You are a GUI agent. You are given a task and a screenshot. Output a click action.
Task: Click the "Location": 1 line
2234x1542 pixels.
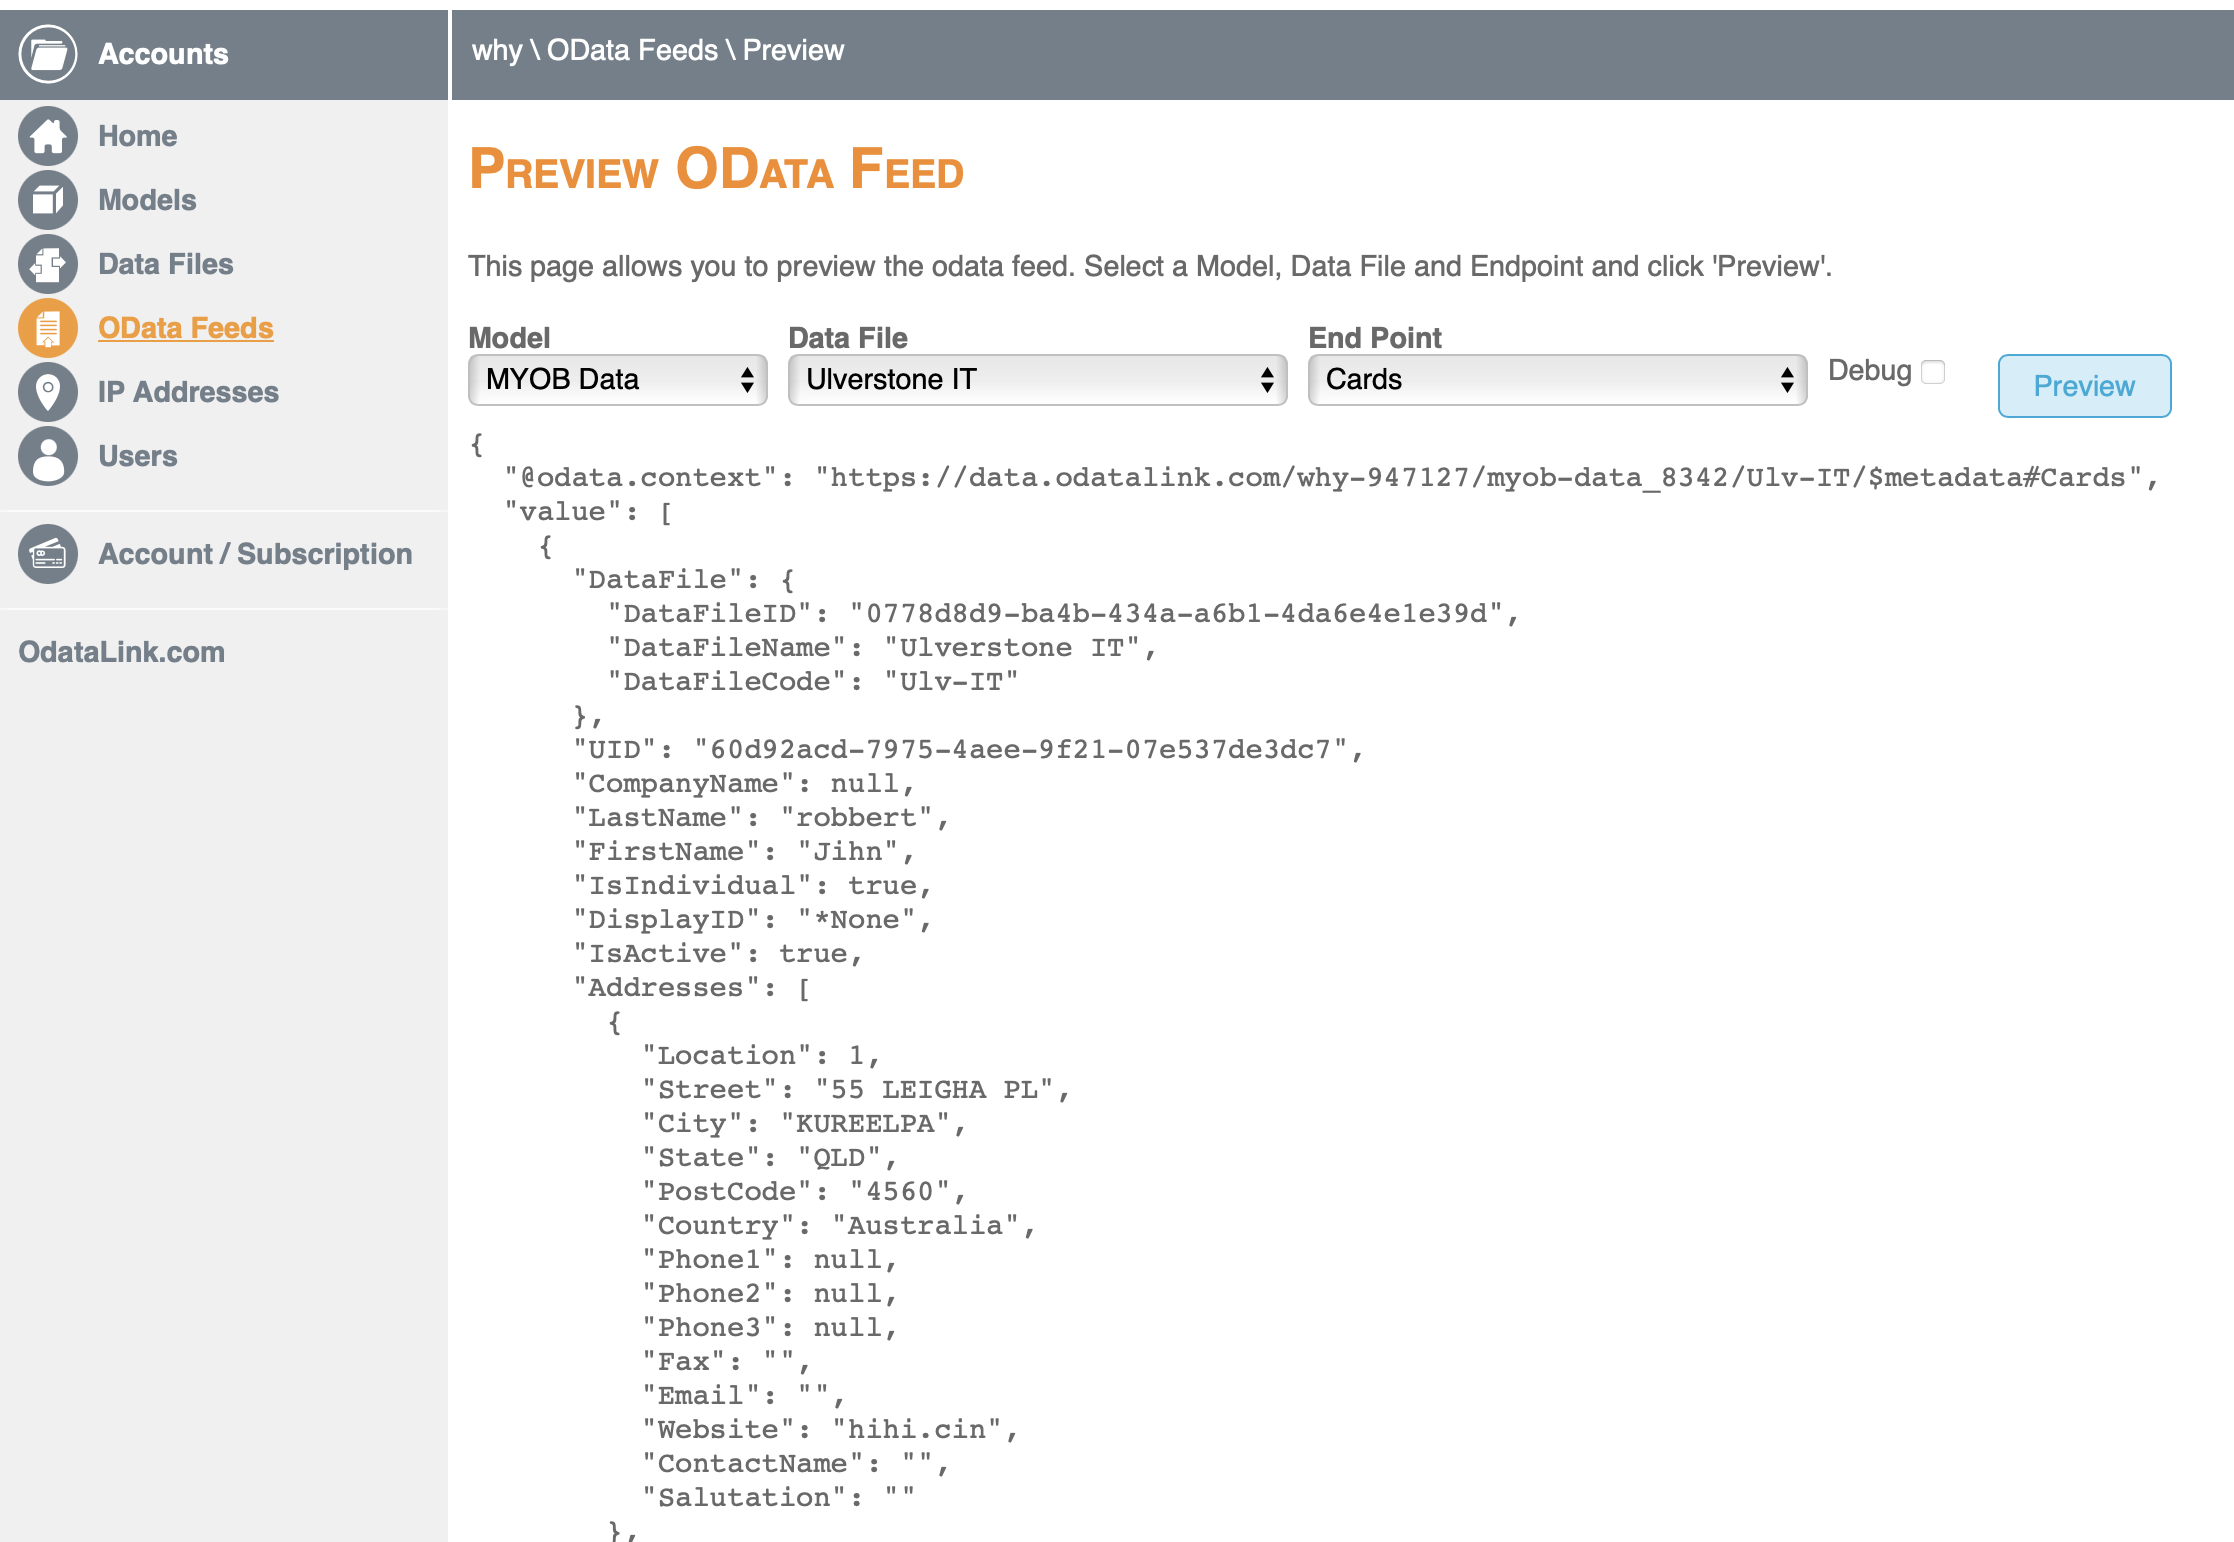[760, 1056]
